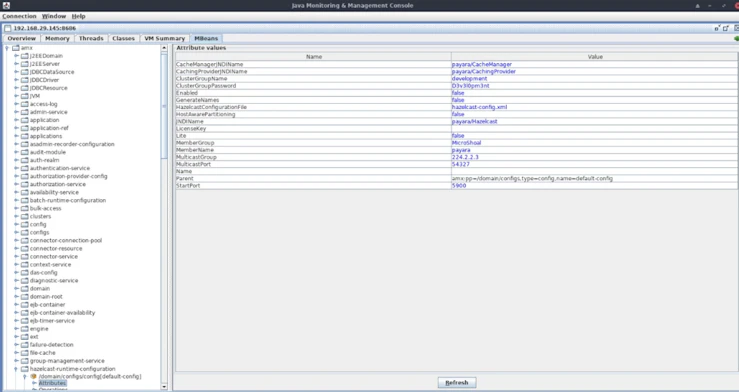
Task: Expand the access-log node
Action: coord(16,104)
